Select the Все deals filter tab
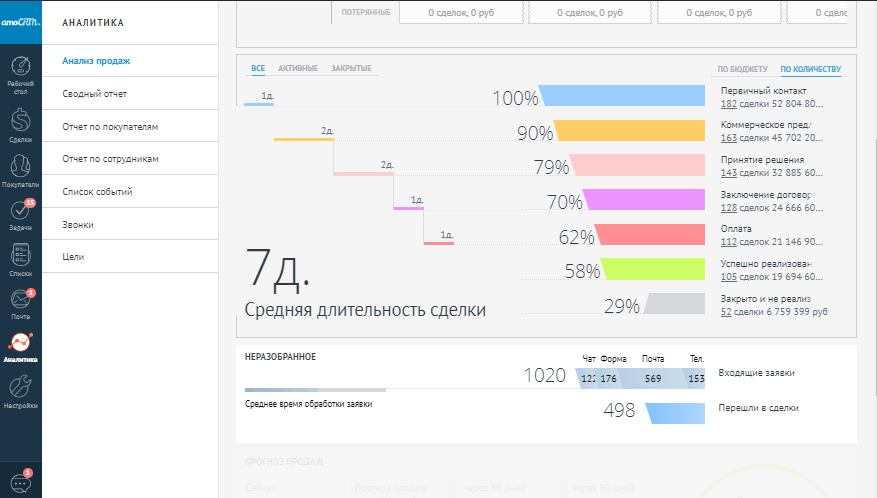Image resolution: width=877 pixels, height=498 pixels. (258, 68)
